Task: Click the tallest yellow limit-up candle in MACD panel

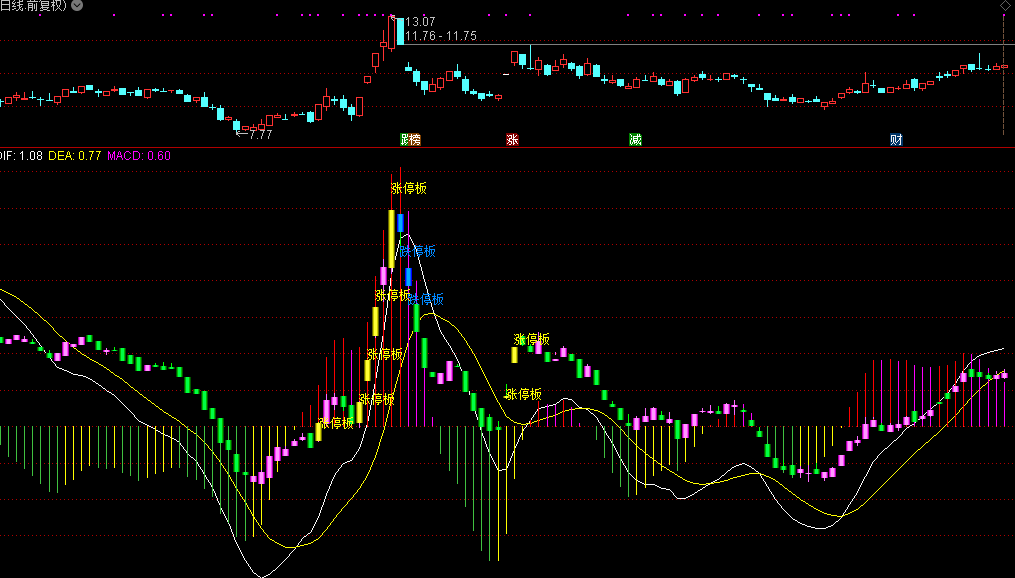Action: (x=391, y=238)
